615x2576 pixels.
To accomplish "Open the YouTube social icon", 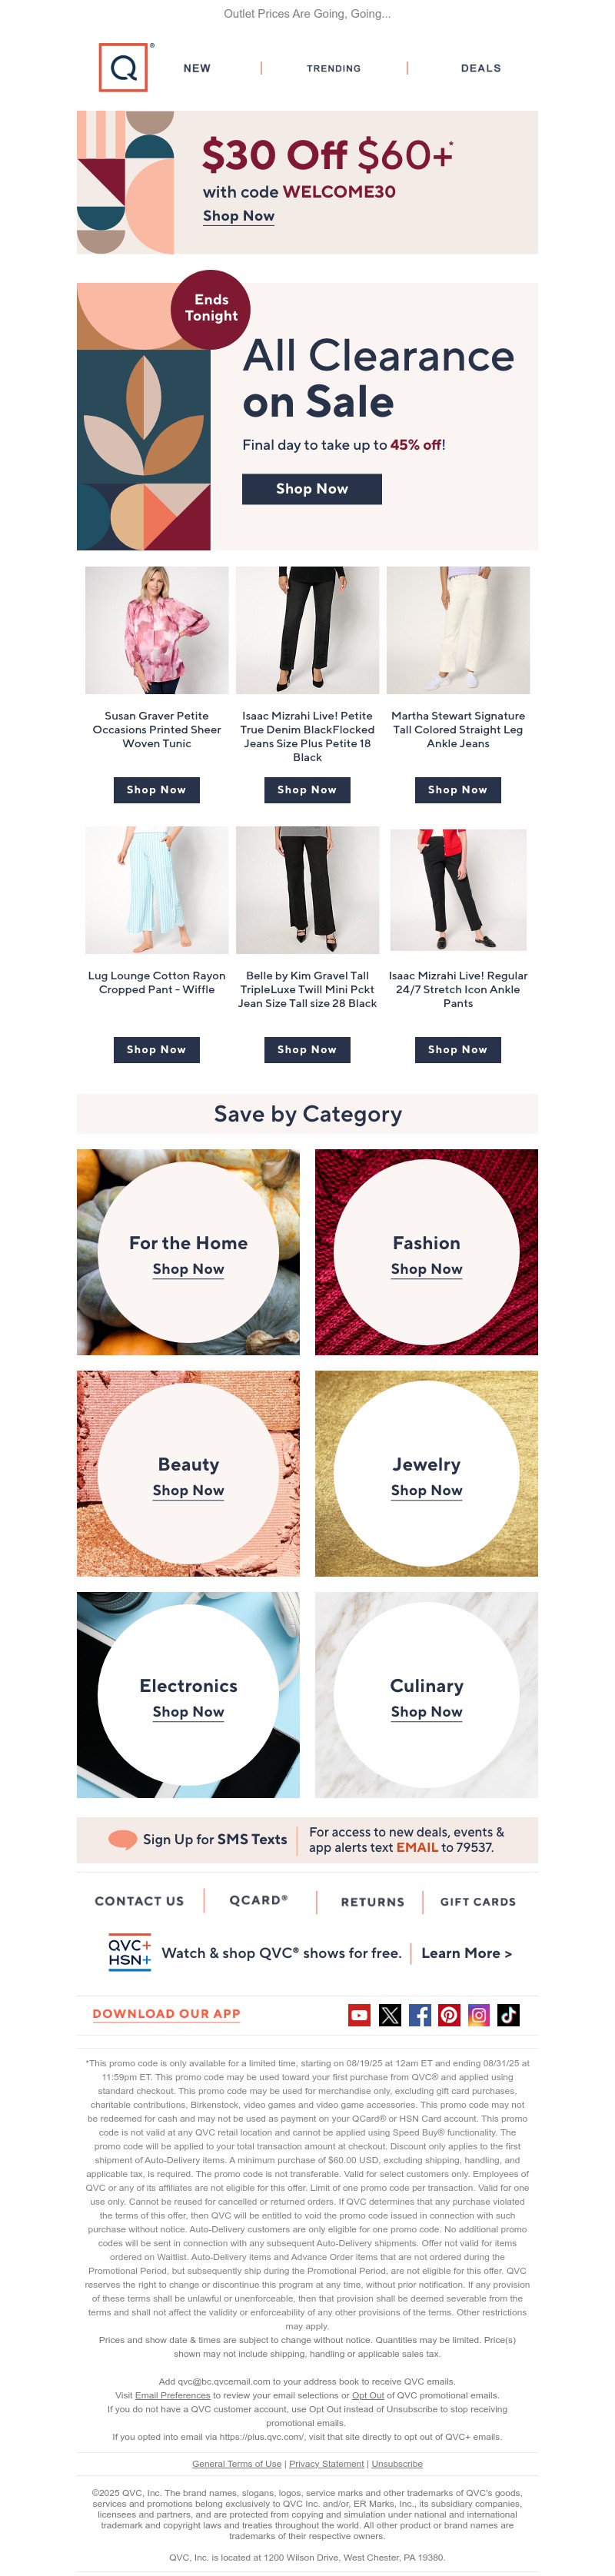I will [359, 2015].
